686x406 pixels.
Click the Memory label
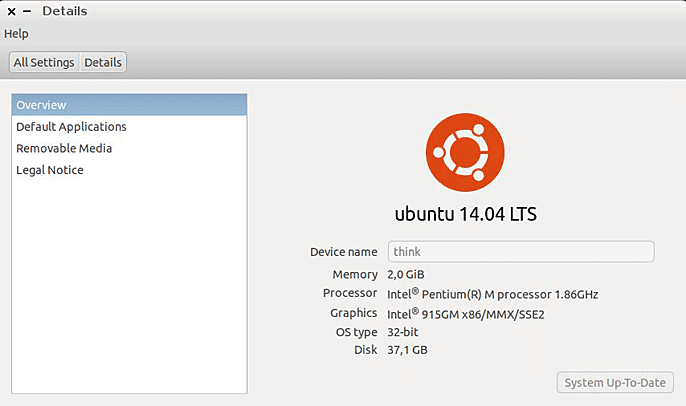click(x=355, y=274)
